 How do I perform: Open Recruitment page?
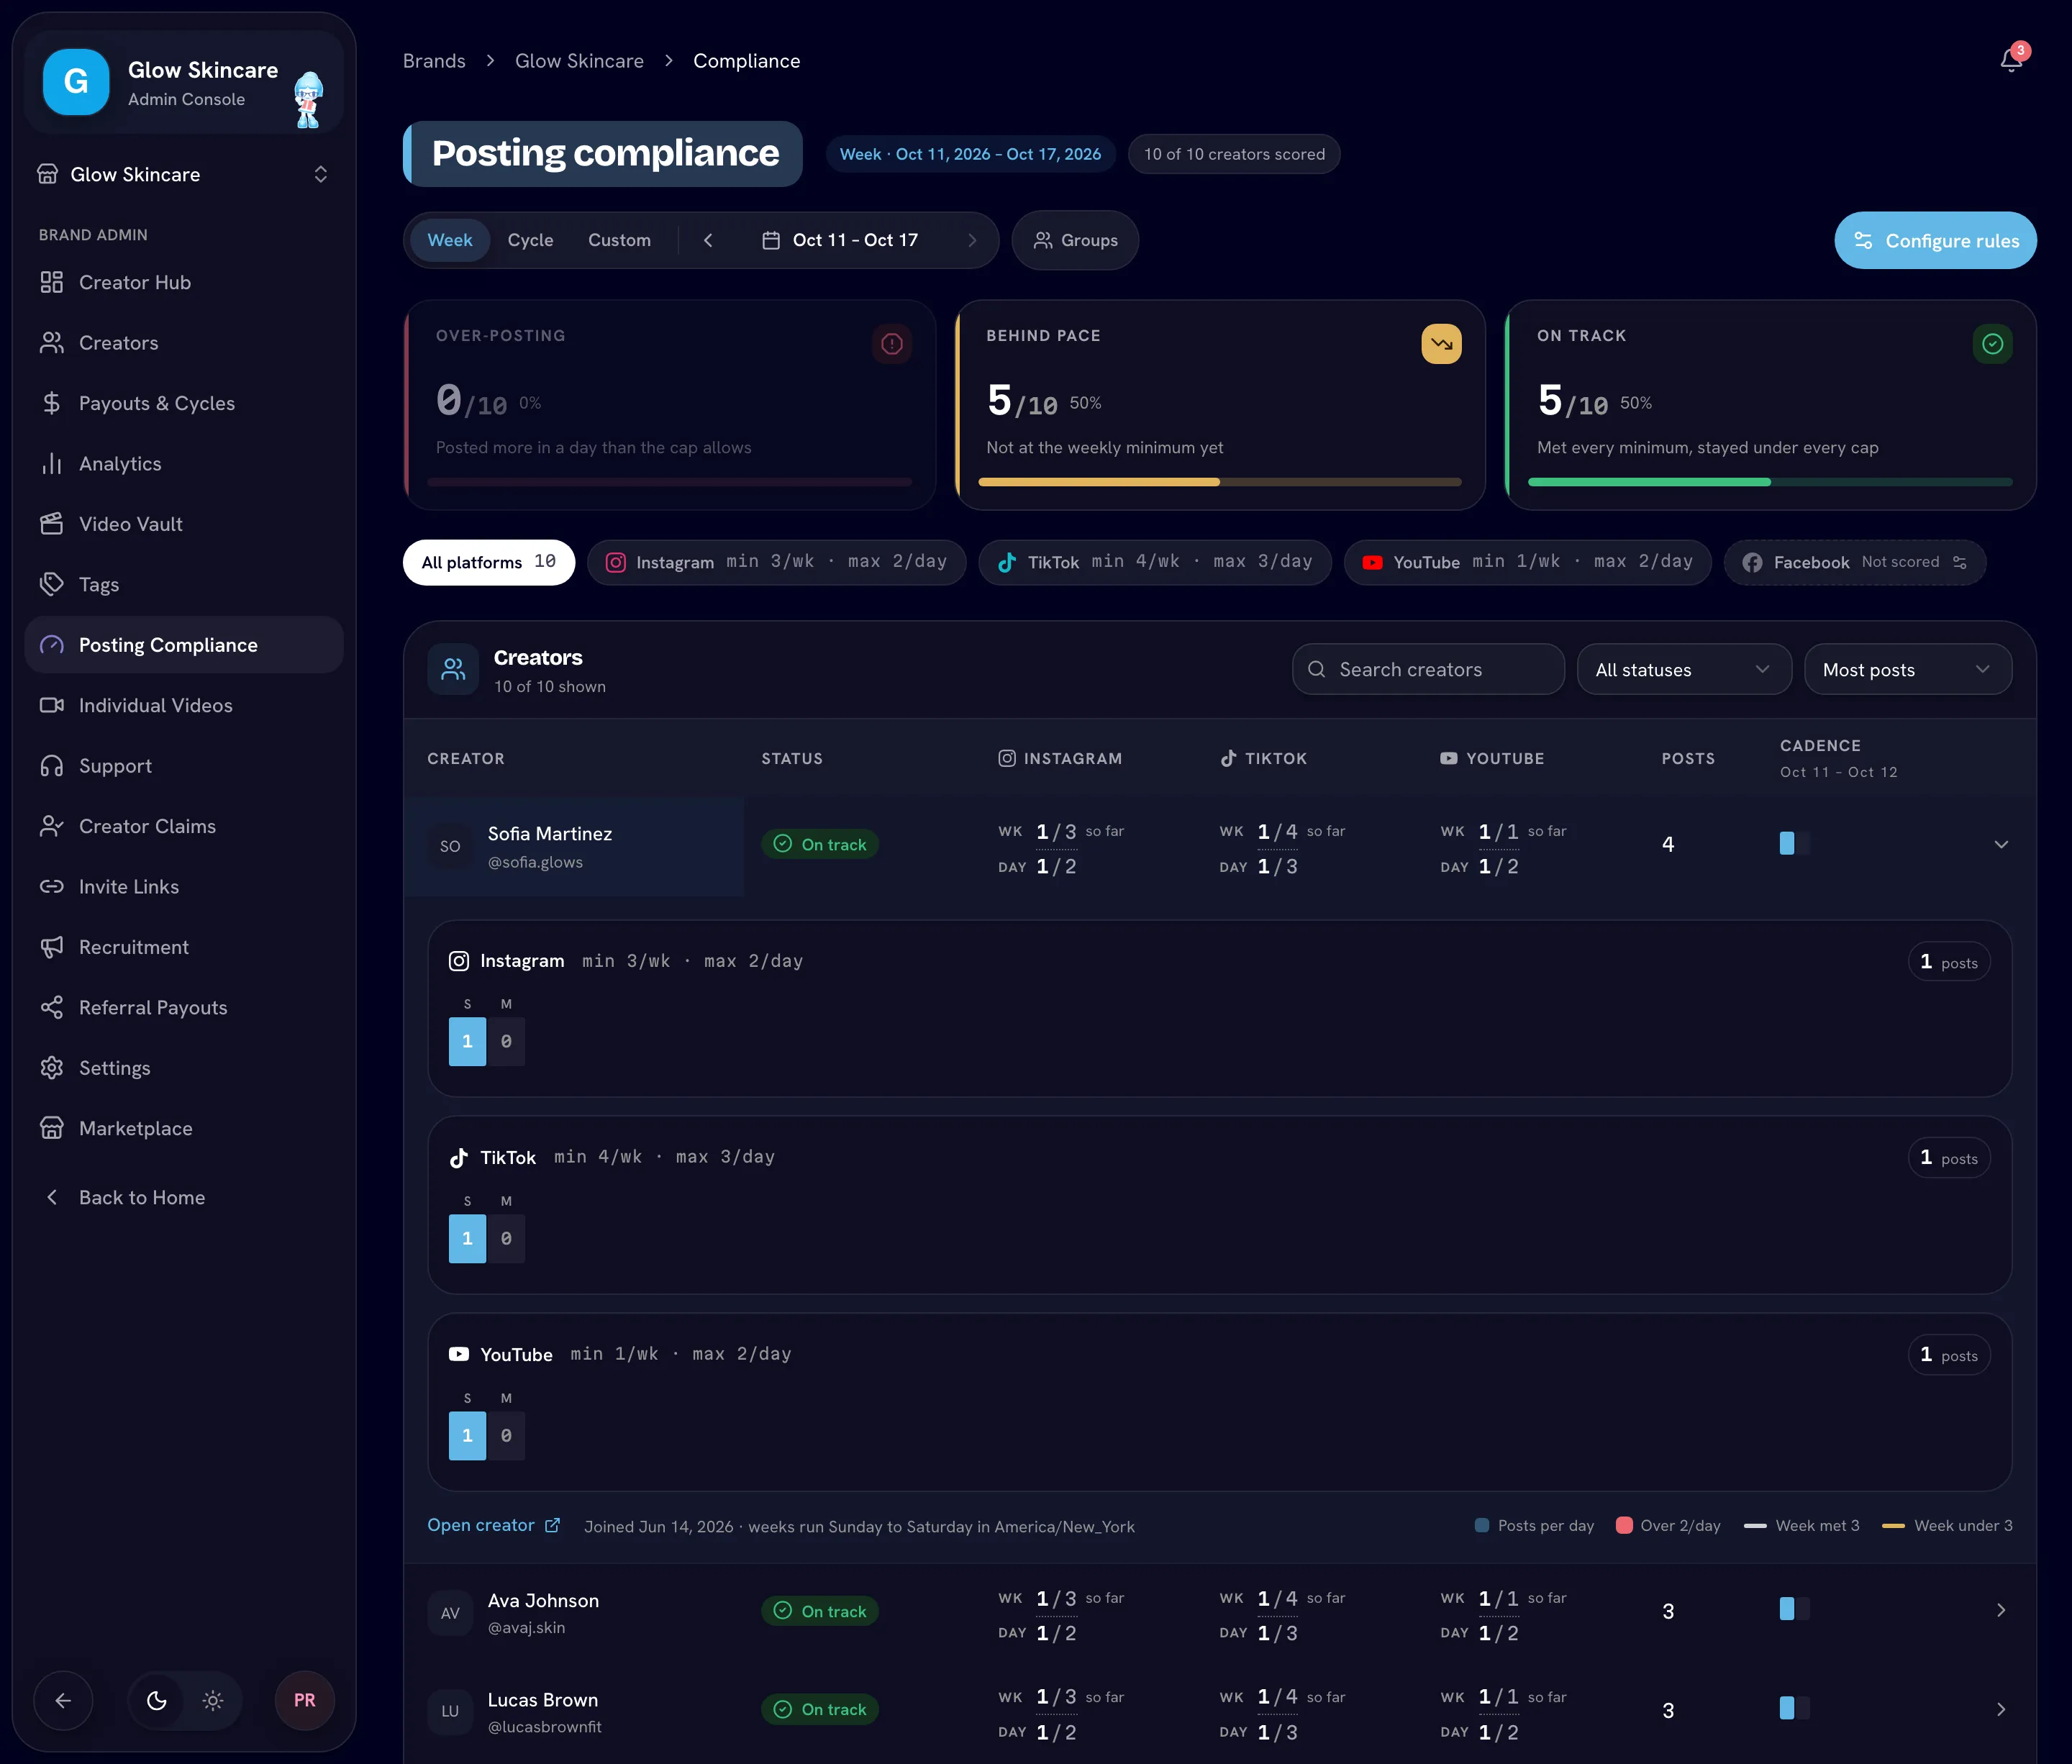click(184, 947)
